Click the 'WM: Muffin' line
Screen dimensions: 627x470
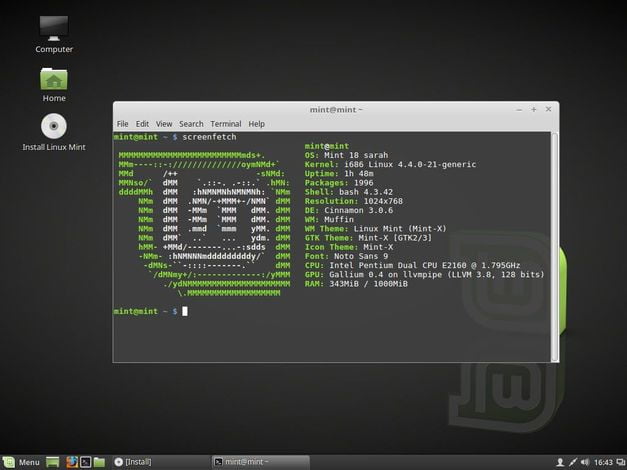(x=329, y=220)
